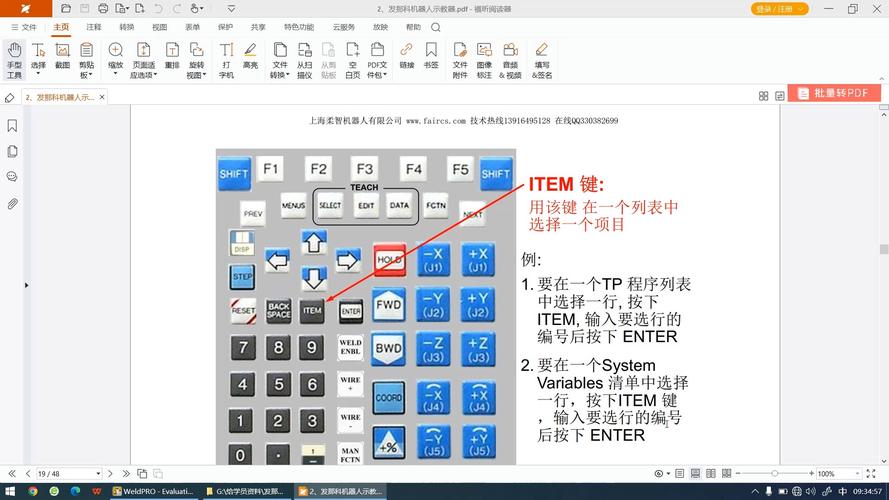The image size is (889, 500).
Task: Insert a Blank Page (空白页)
Action: (353, 60)
